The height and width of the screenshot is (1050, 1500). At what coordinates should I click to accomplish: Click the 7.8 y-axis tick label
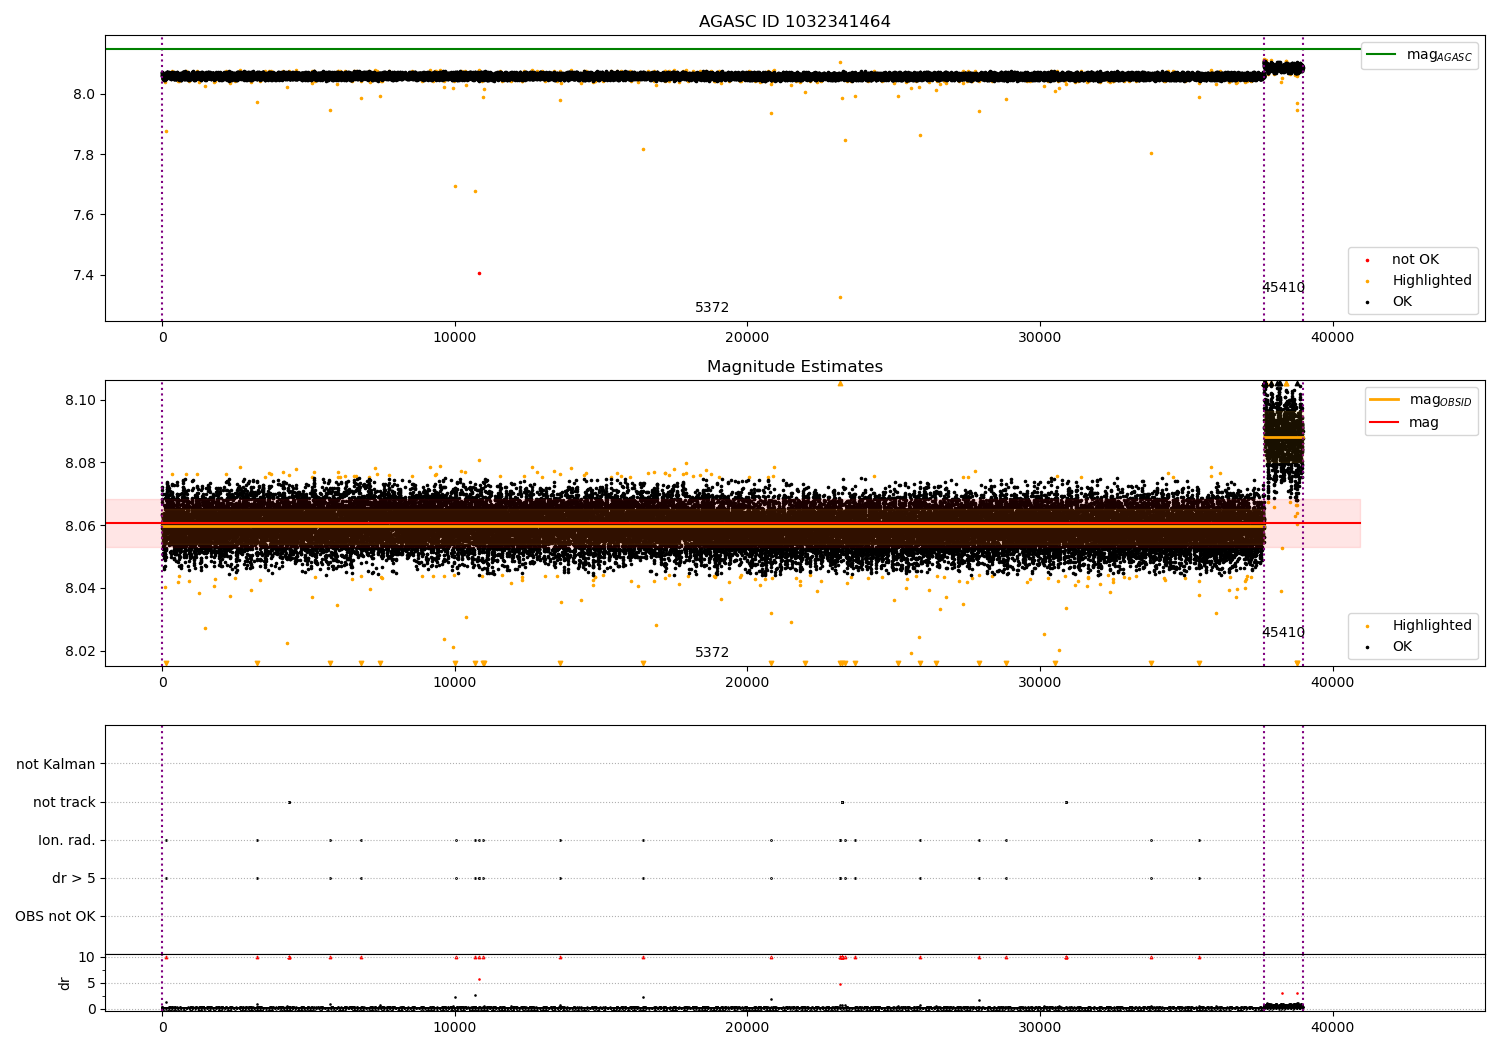point(83,155)
